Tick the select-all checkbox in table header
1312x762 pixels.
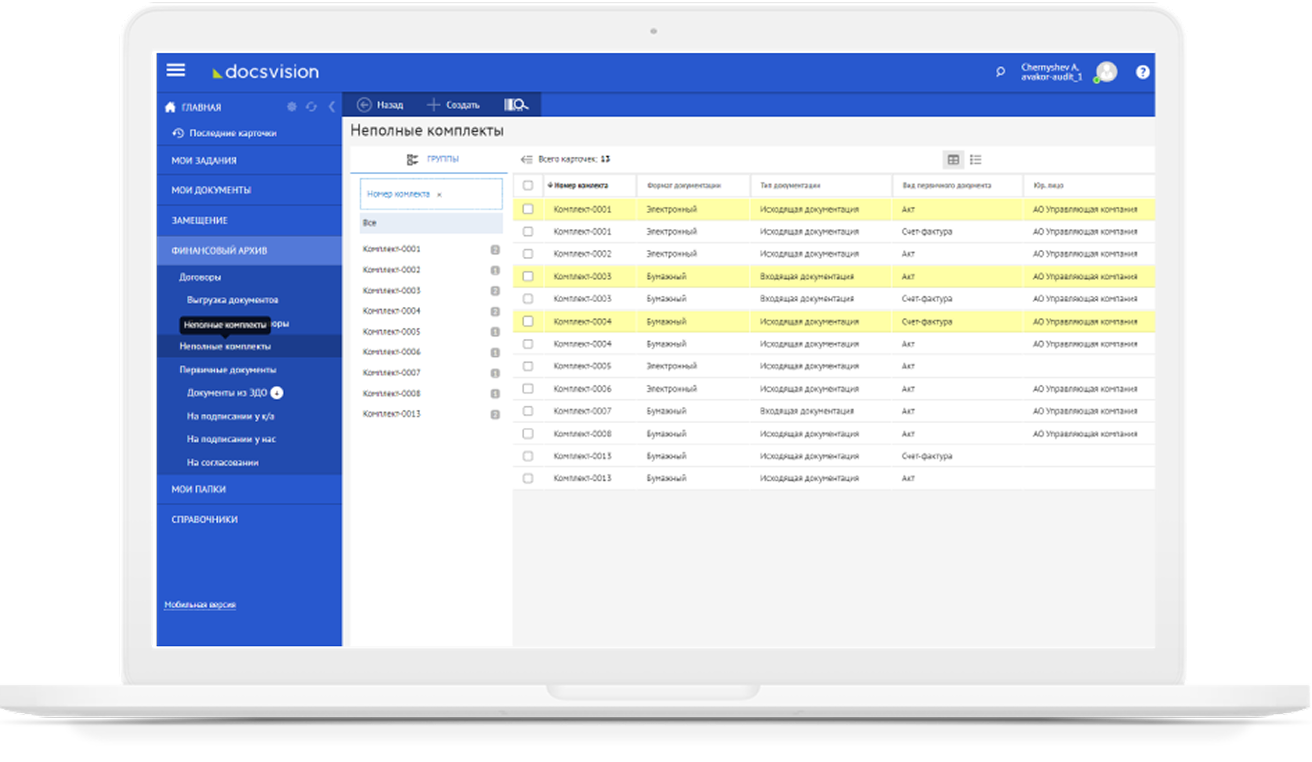click(x=528, y=186)
